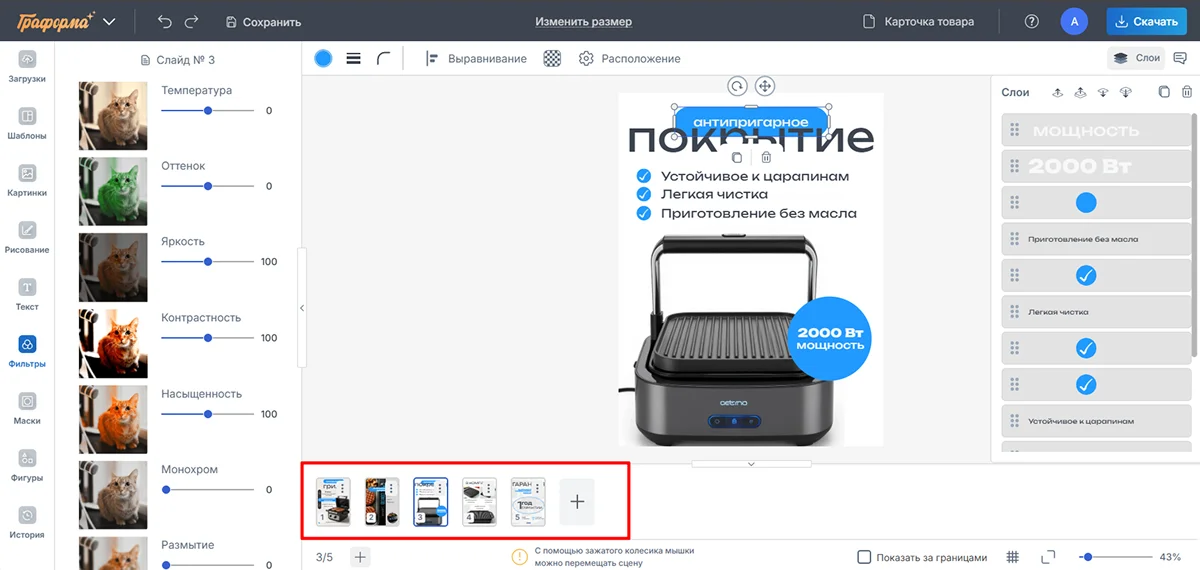Open the comments icon near Layers

click(1182, 58)
